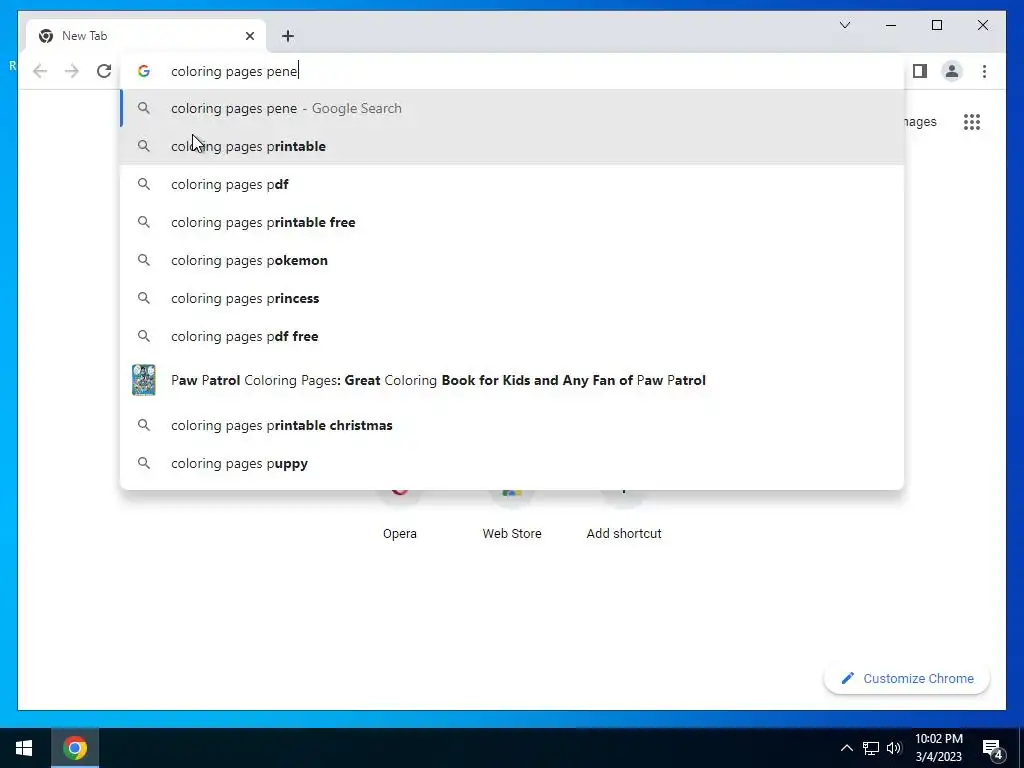Pick 'coloring pages pdf free' suggestion
Image resolution: width=1024 pixels, height=768 pixels.
[x=513, y=336]
